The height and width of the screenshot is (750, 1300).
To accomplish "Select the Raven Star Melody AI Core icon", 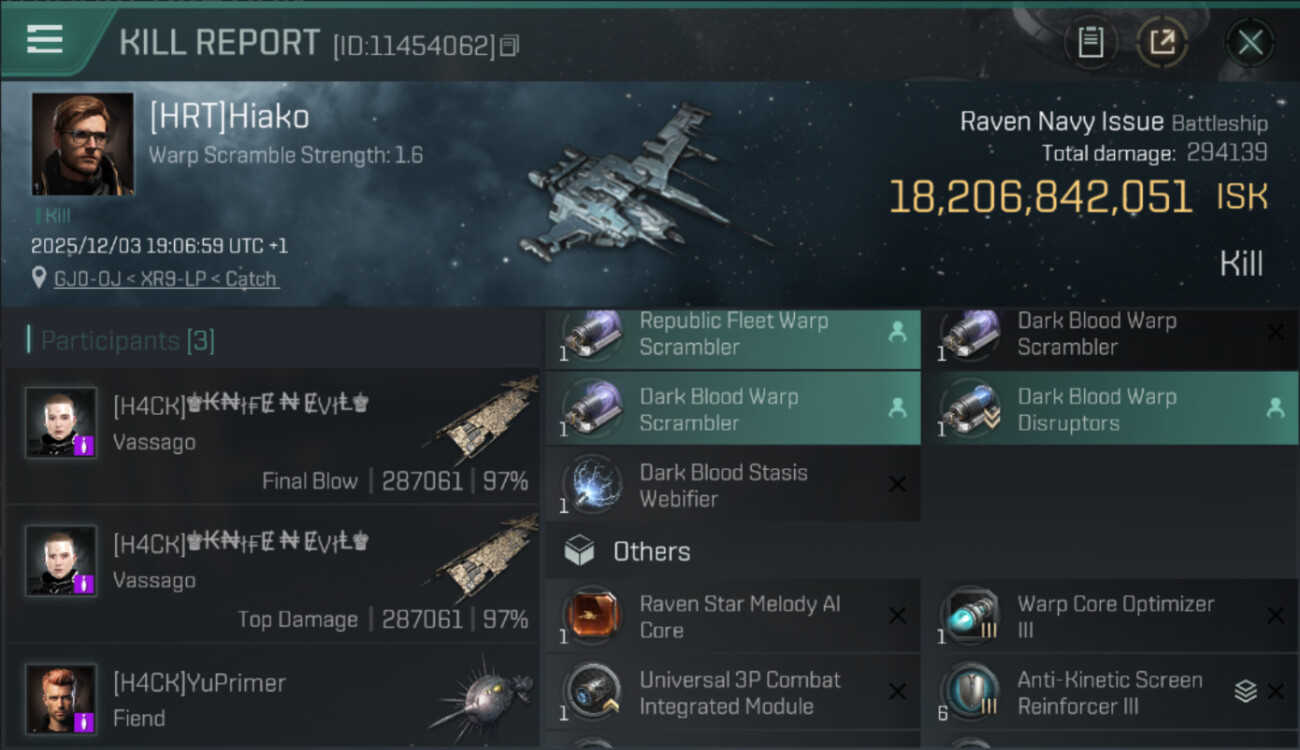I will (x=592, y=617).
